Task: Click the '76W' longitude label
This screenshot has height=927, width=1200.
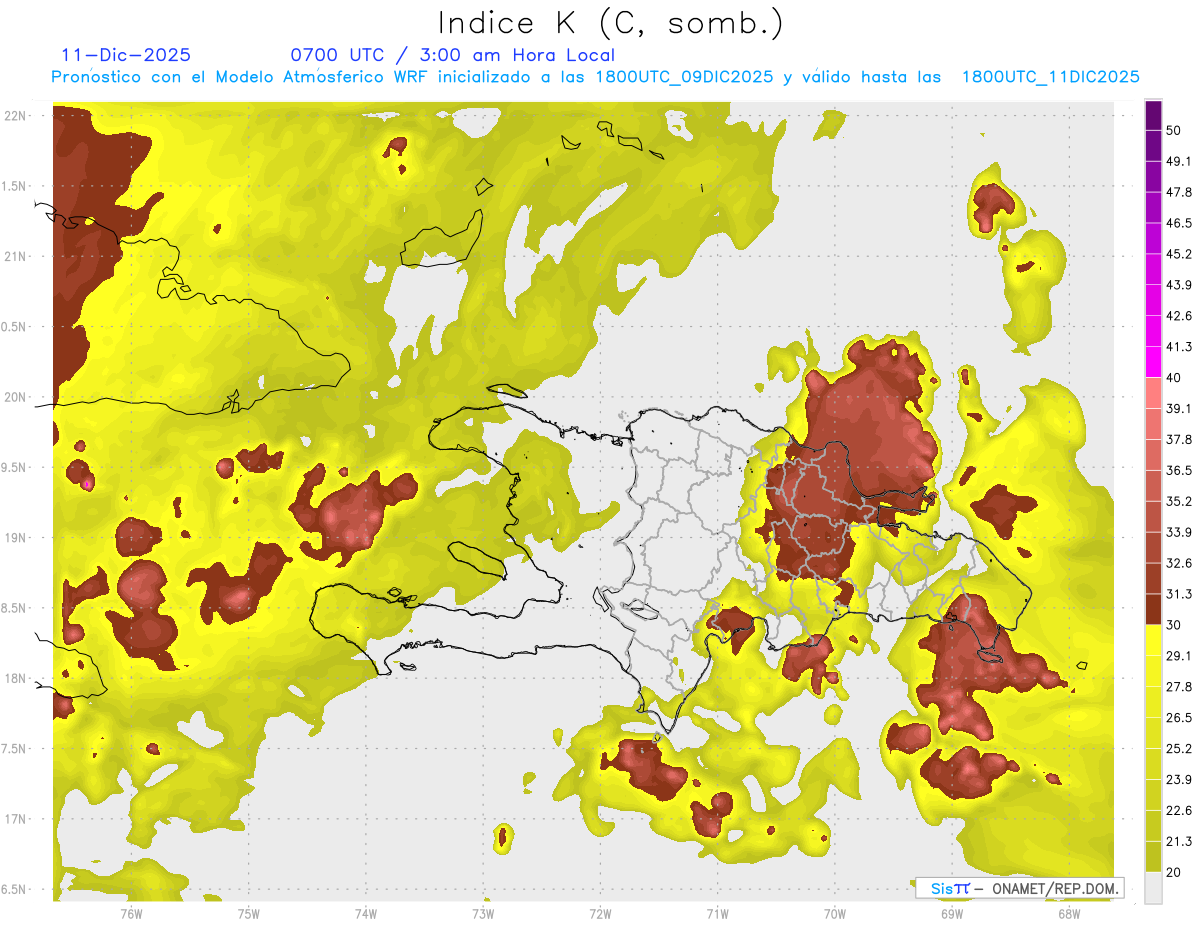Action: [131, 913]
